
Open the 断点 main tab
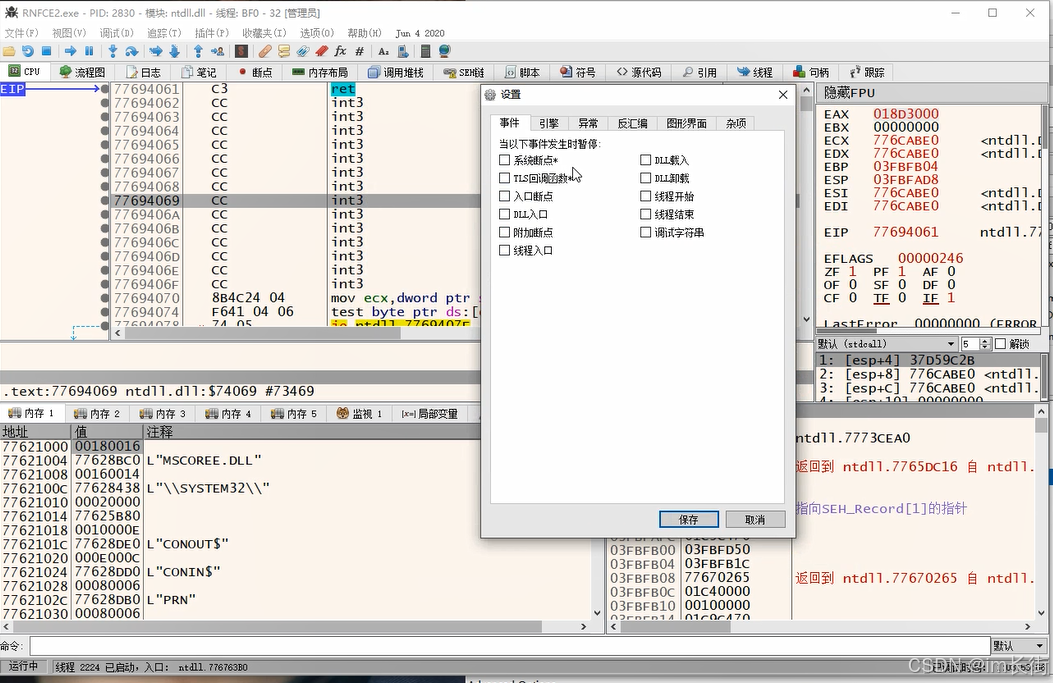coord(256,73)
